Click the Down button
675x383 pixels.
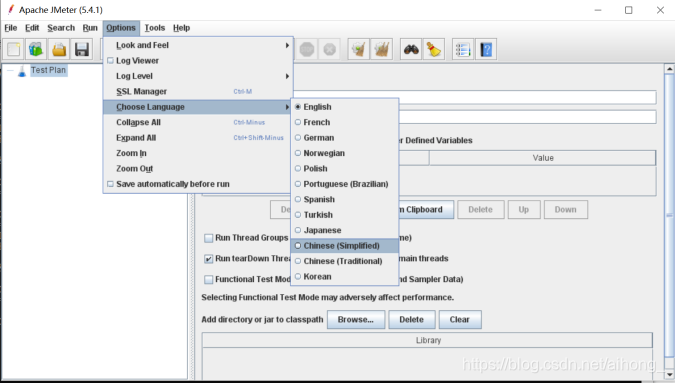pyautogui.click(x=565, y=210)
